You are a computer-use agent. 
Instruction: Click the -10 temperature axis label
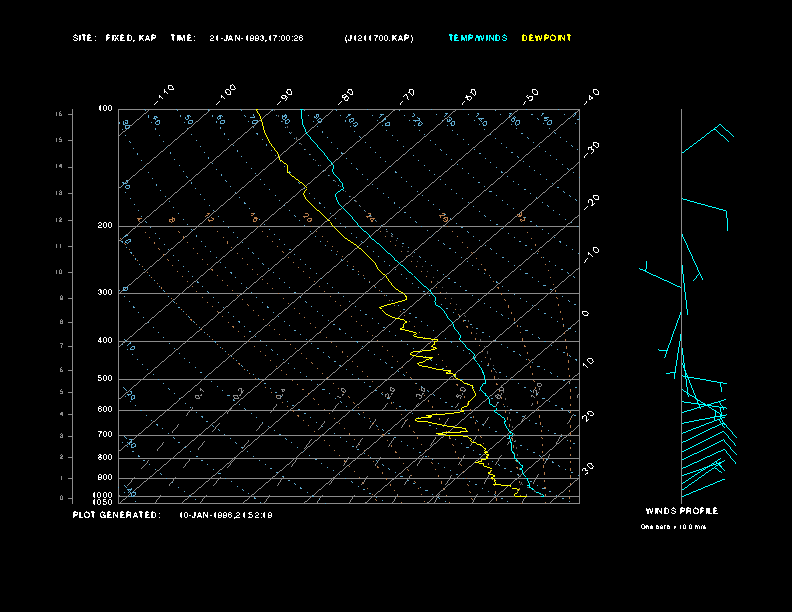click(x=592, y=255)
